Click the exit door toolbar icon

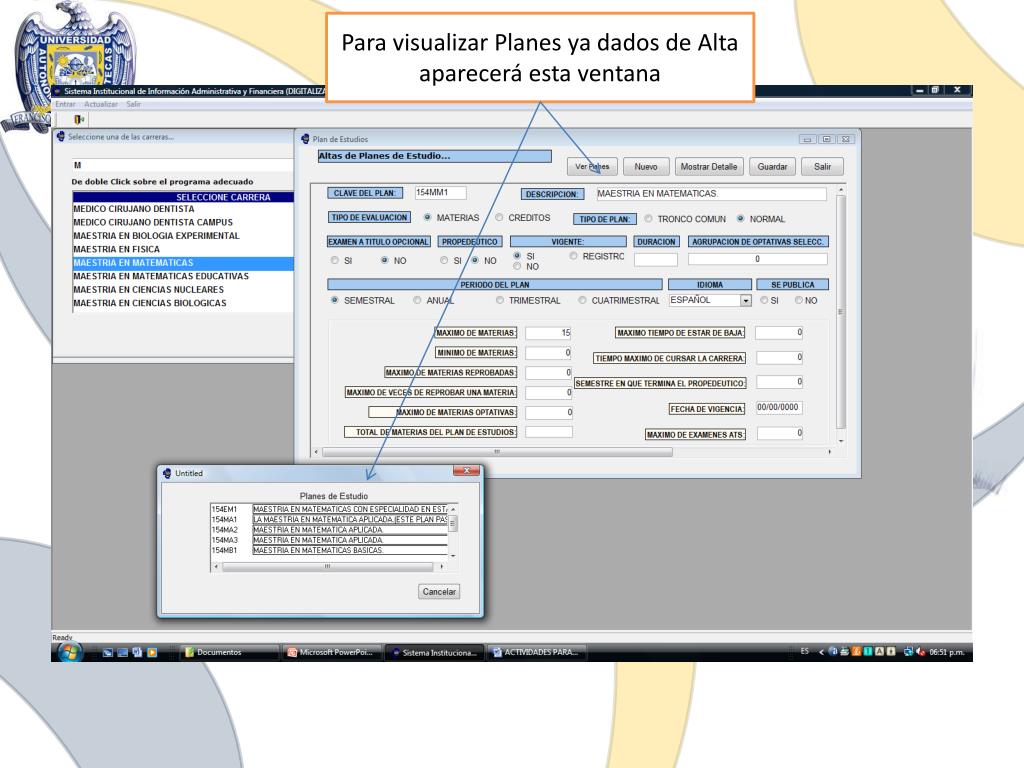[x=79, y=120]
